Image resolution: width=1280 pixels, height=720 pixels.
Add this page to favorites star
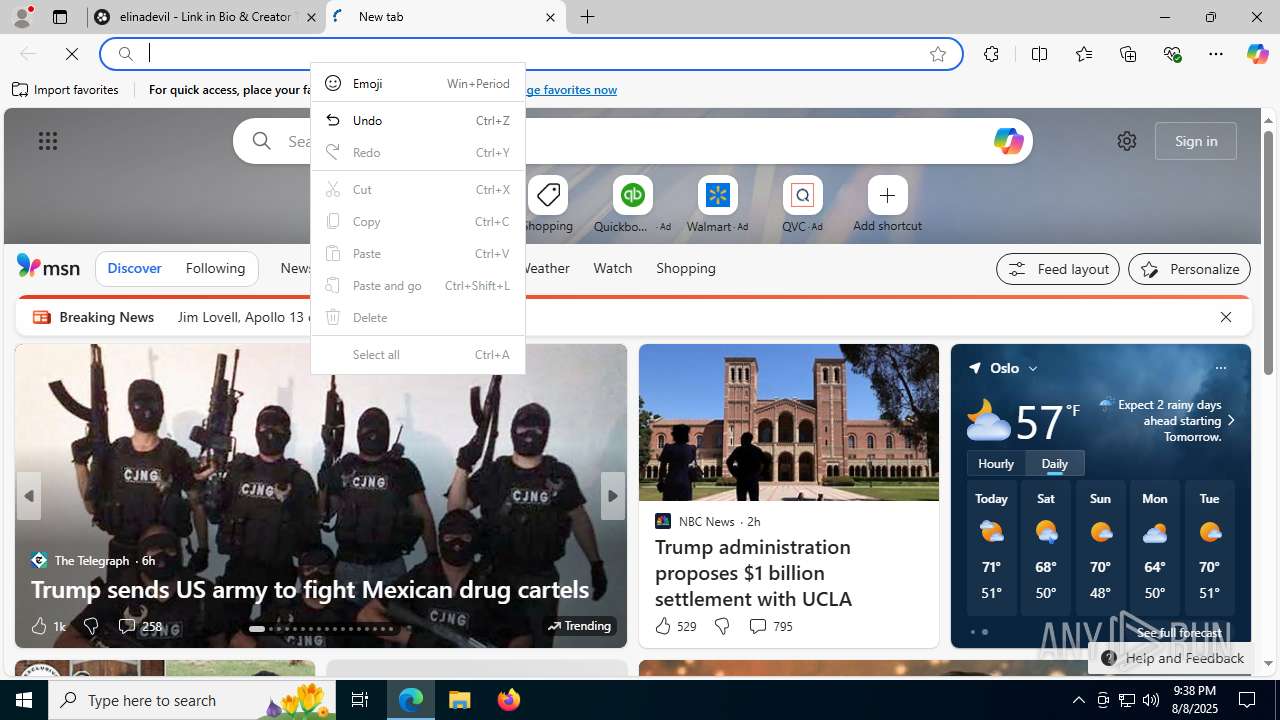(937, 54)
